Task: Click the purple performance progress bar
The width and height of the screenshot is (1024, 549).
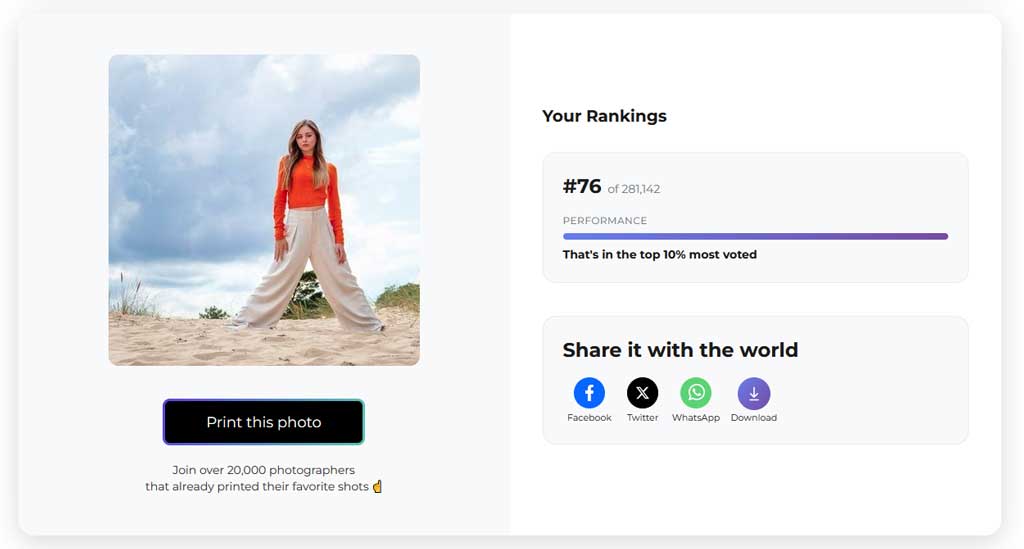Action: point(755,236)
